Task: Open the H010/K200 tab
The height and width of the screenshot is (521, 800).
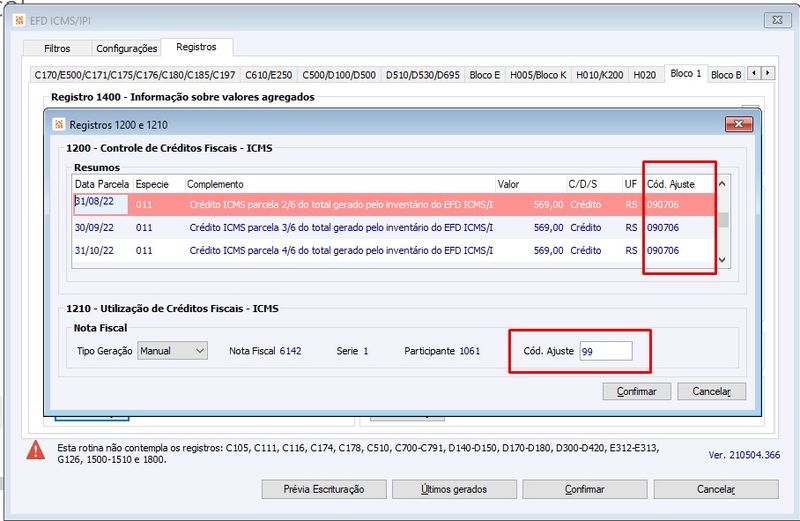Action: pyautogui.click(x=599, y=75)
